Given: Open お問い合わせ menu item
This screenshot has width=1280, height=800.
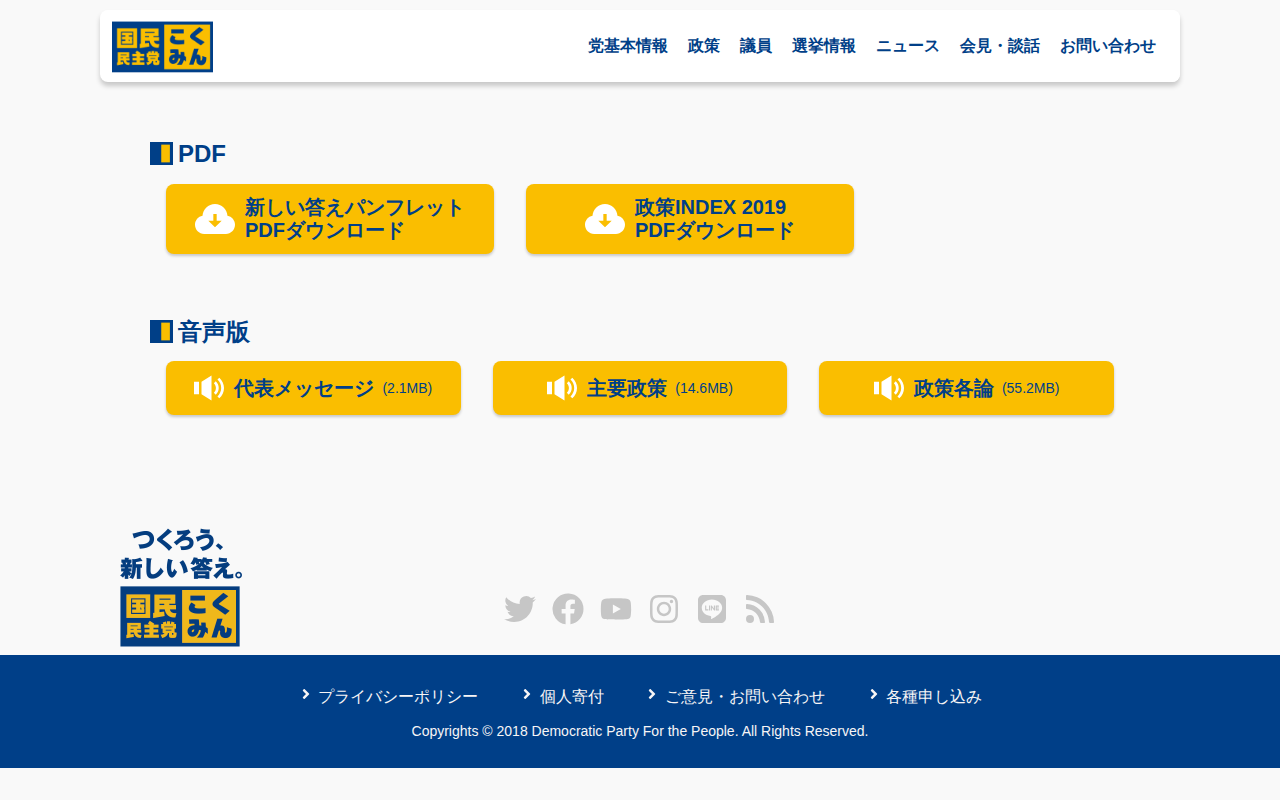Looking at the screenshot, I should click(1108, 46).
